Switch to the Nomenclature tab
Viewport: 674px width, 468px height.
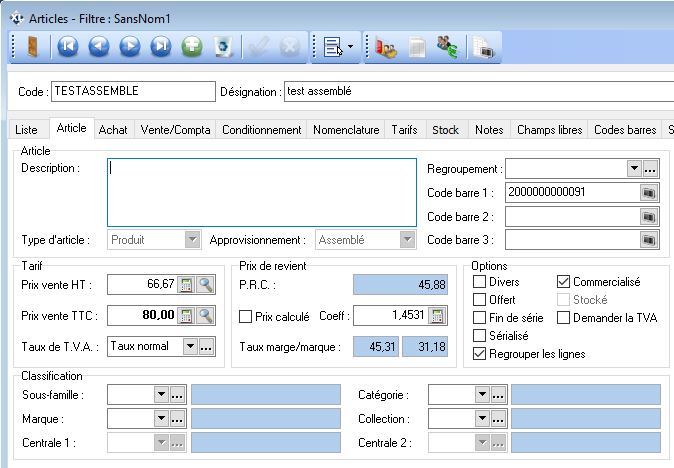[x=346, y=130]
